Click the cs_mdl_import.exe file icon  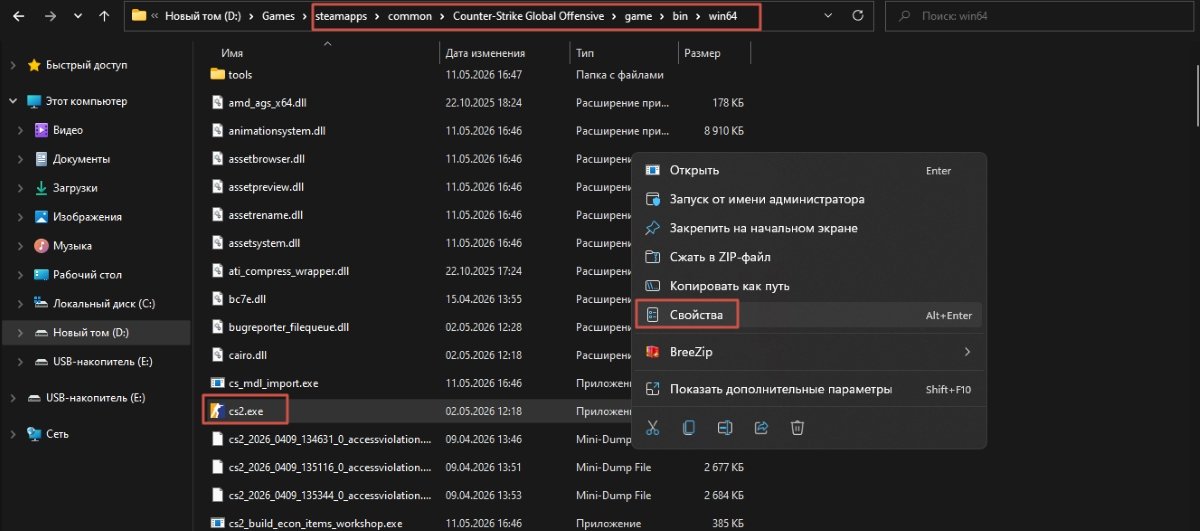[x=219, y=382]
